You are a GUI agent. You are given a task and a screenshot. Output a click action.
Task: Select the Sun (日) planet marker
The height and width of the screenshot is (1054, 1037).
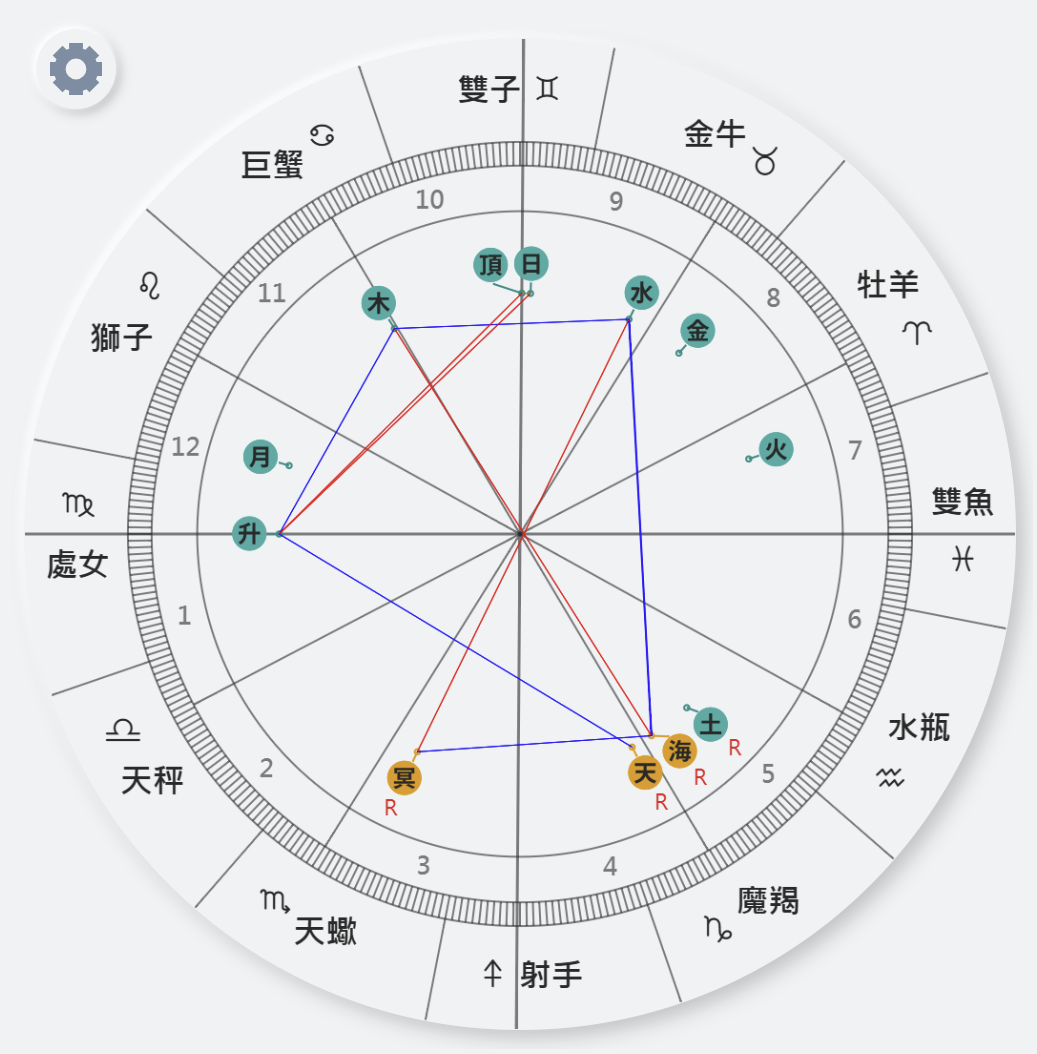pos(532,264)
